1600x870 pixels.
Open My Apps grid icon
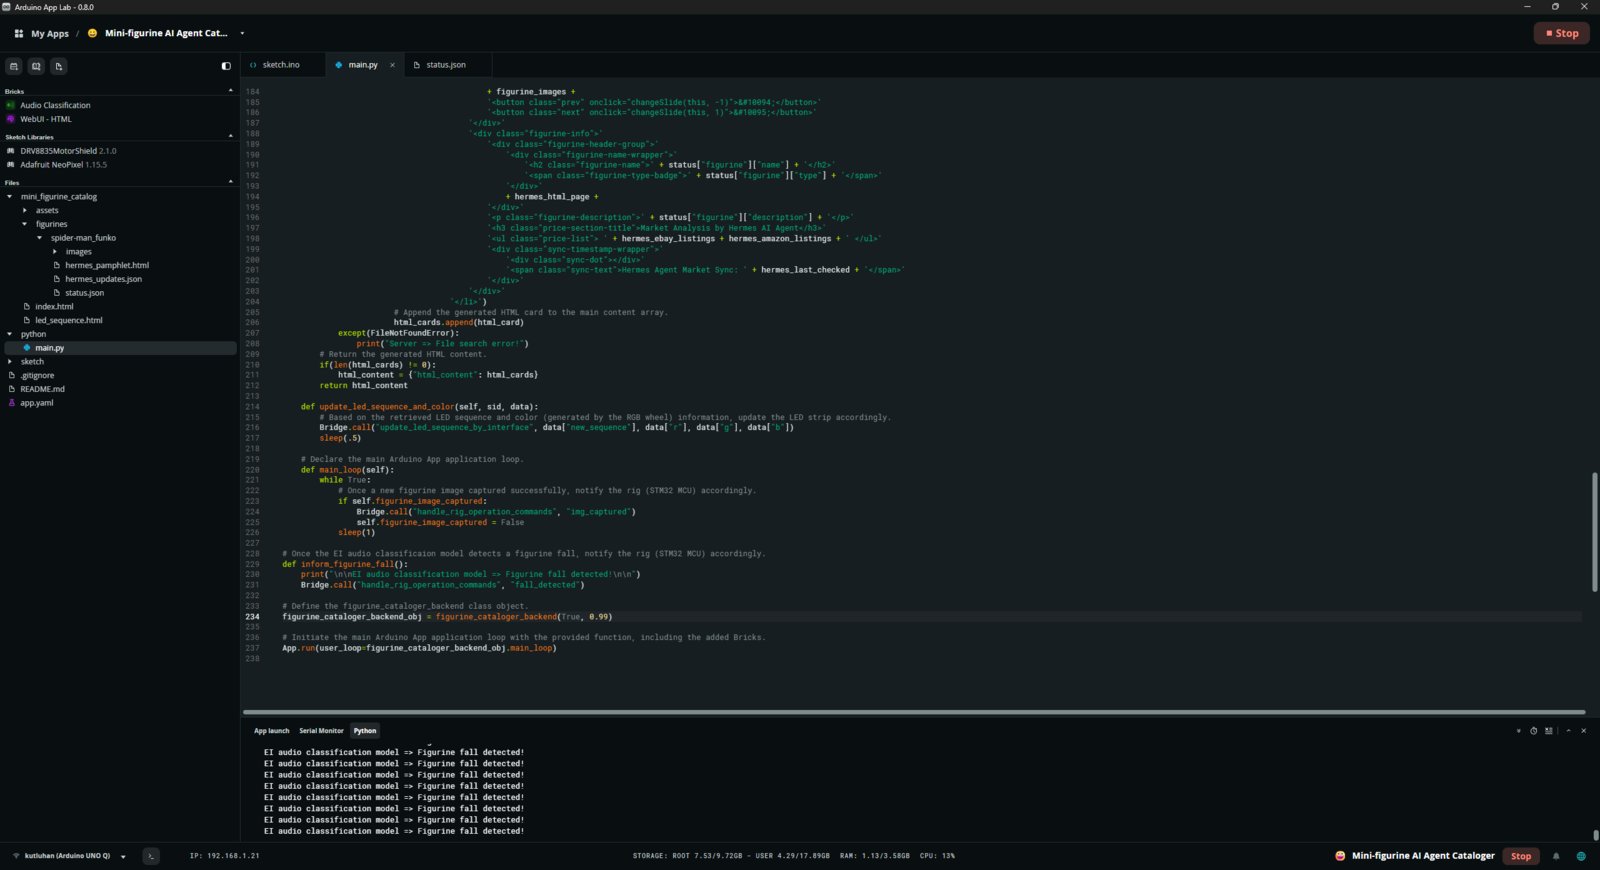tap(18, 33)
